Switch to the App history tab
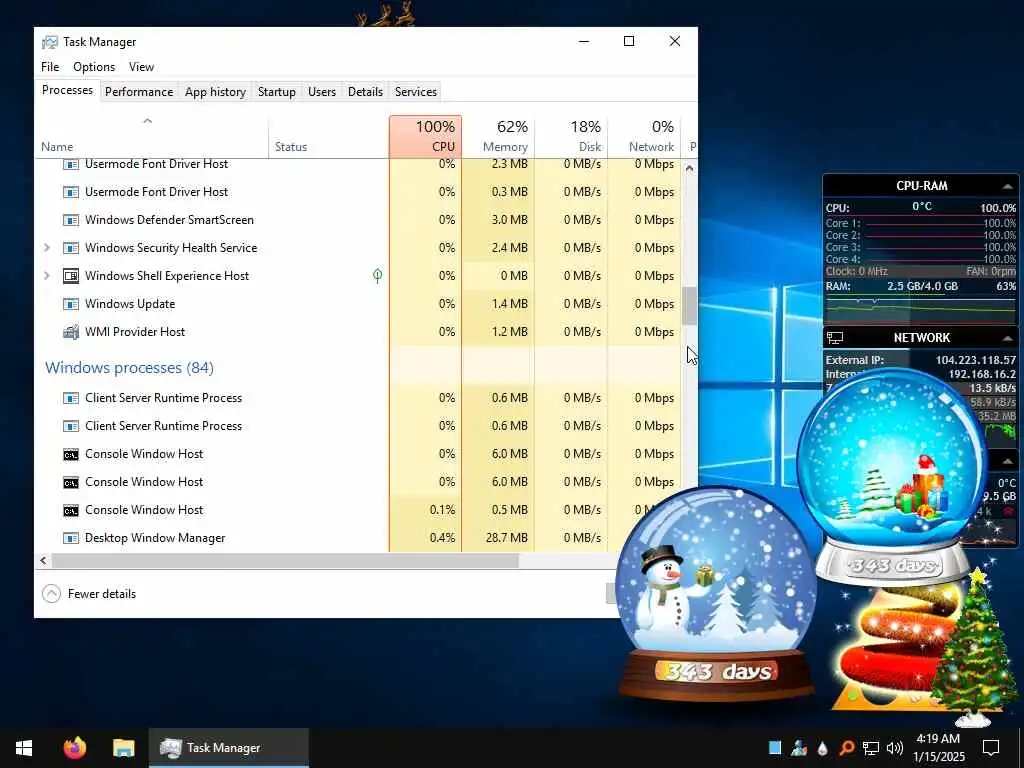This screenshot has width=1024, height=768. click(x=215, y=92)
